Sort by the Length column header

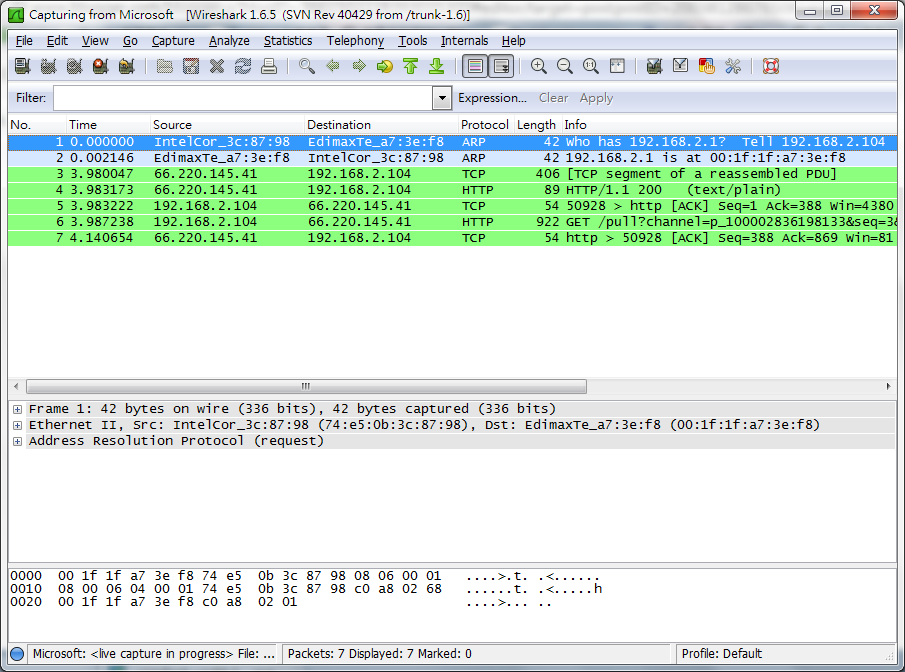[x=537, y=125]
